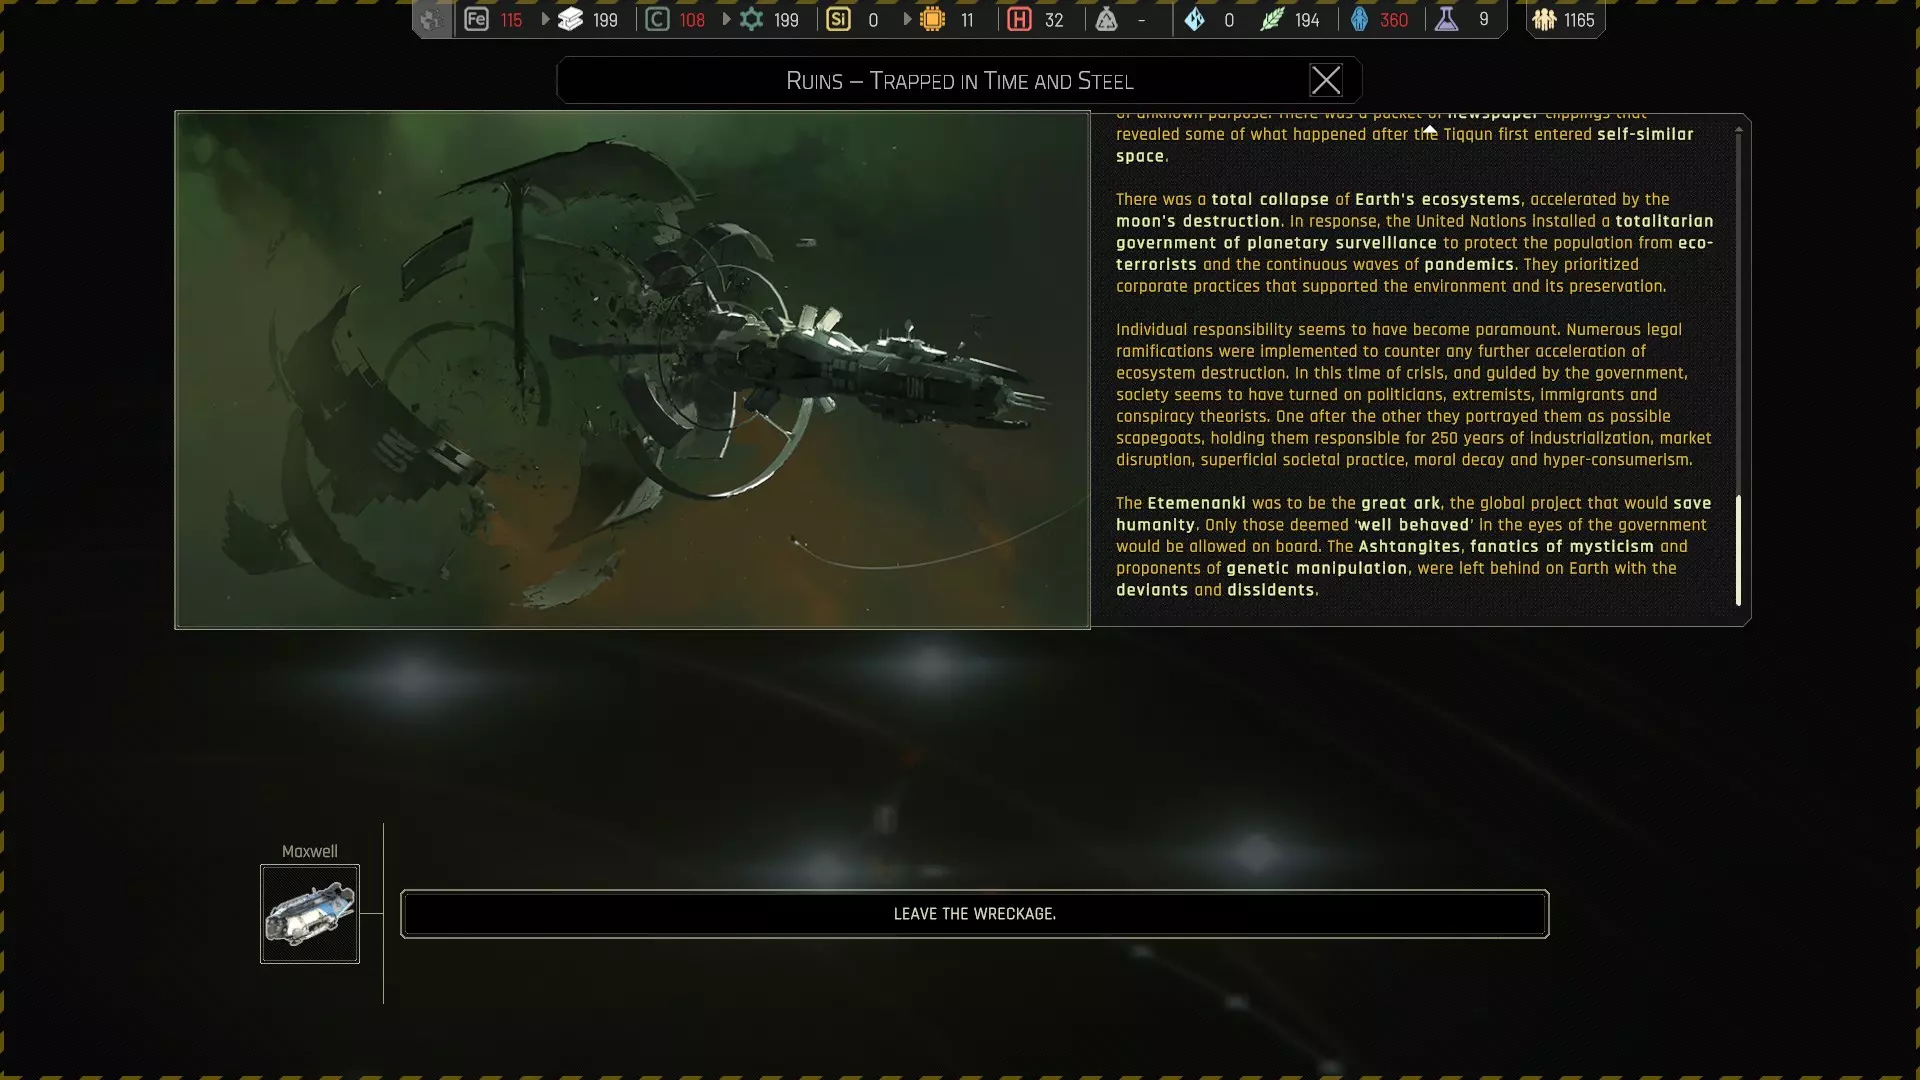Click the science flask resource icon
The width and height of the screenshot is (1920, 1080).
pyautogui.click(x=1446, y=19)
